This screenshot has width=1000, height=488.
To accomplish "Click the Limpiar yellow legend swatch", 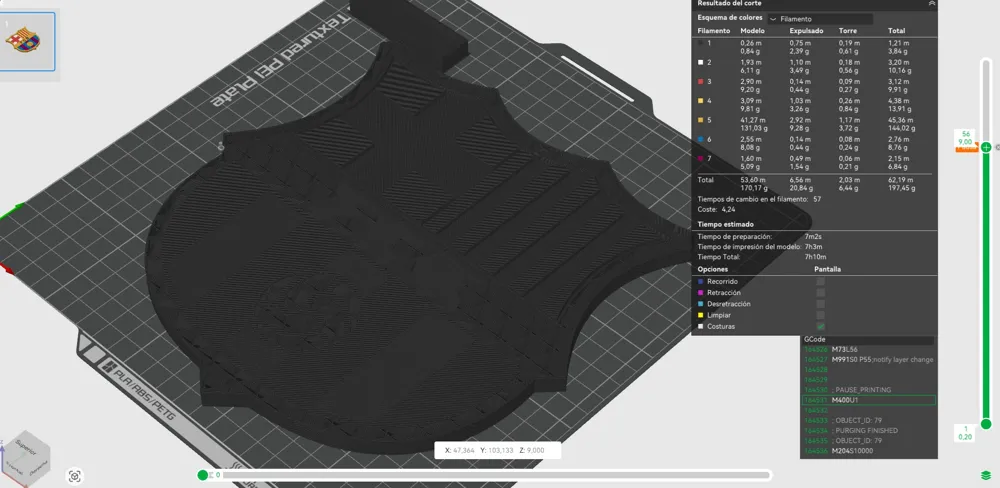I will point(701,315).
